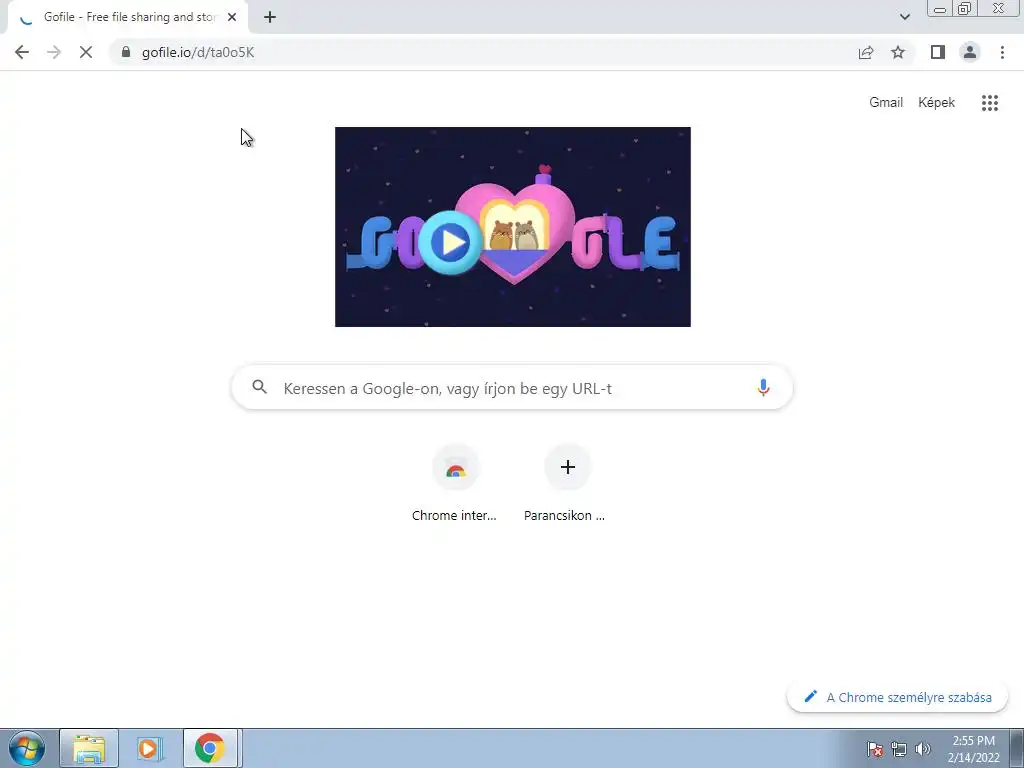View site info via the lock icon
The image size is (1024, 768).
[126, 52]
